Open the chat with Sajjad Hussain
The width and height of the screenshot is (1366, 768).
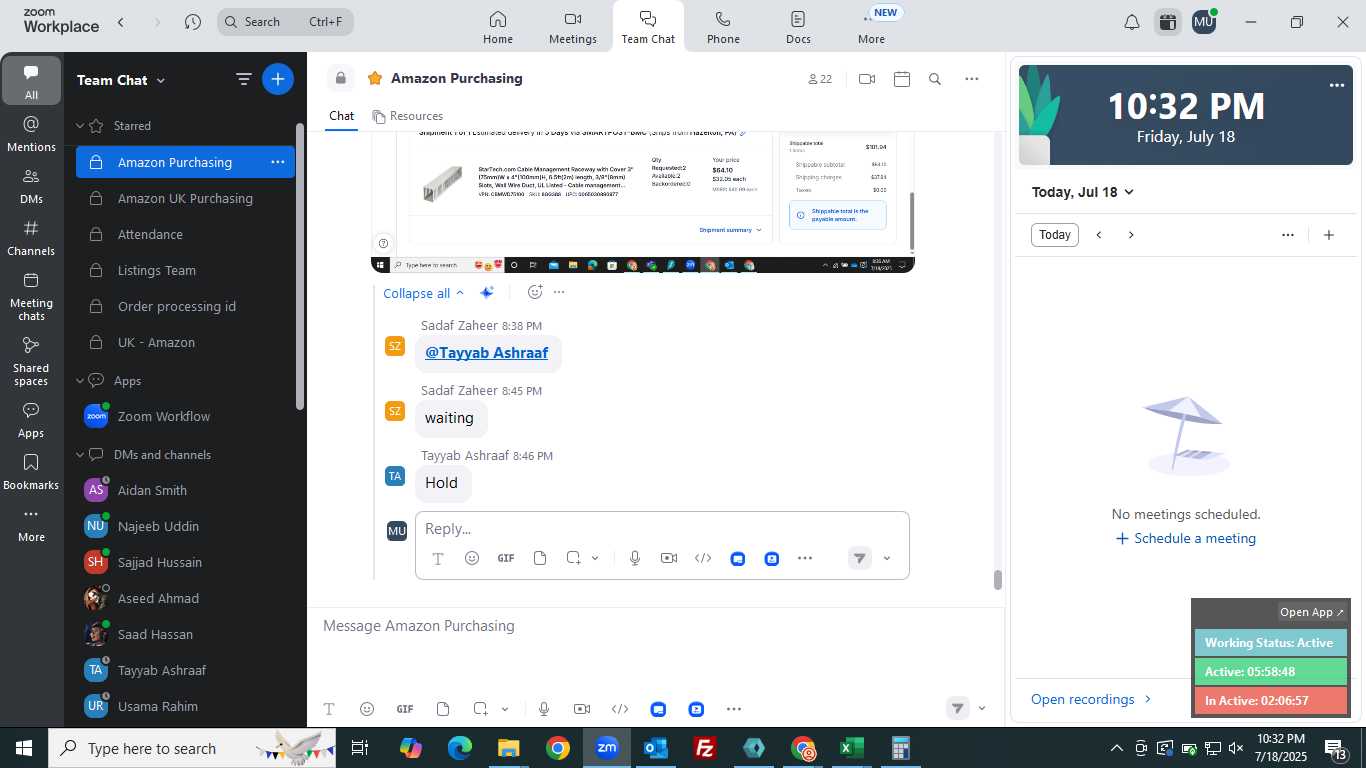[185, 562]
